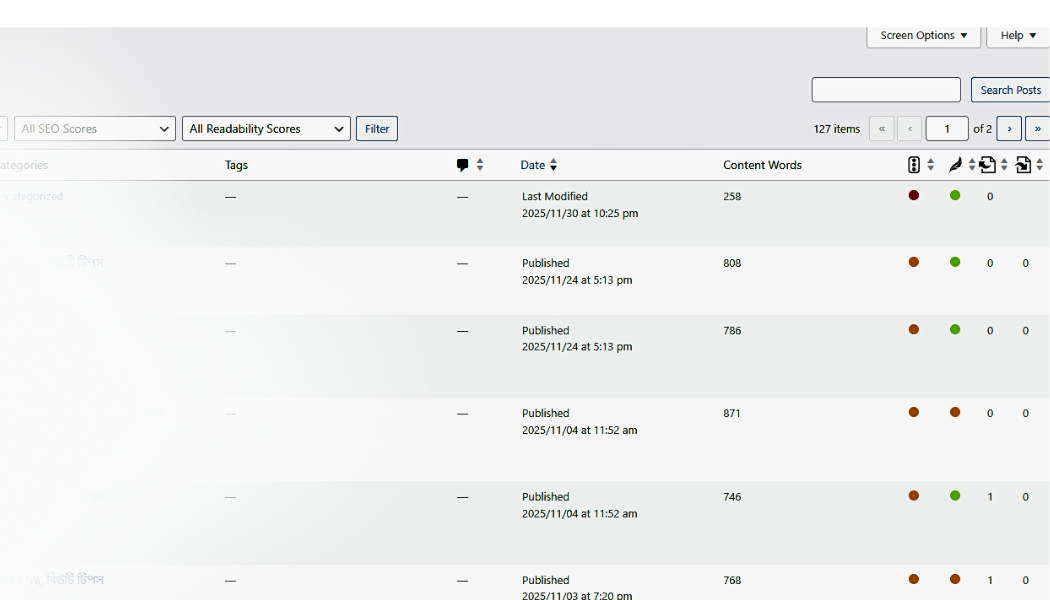Click the Comments speech bubble column icon
Image resolution: width=1050 pixels, height=600 pixels.
click(x=462, y=165)
